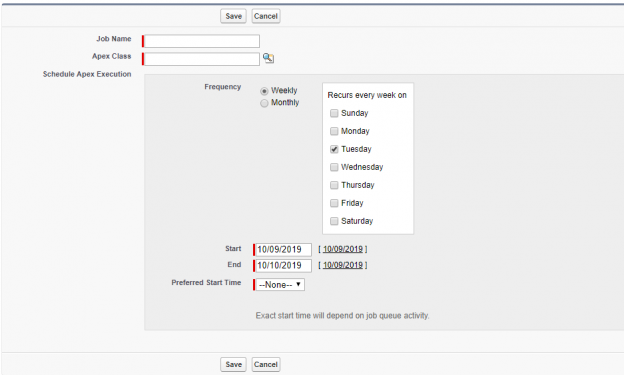Click the Start date field

coord(283,250)
